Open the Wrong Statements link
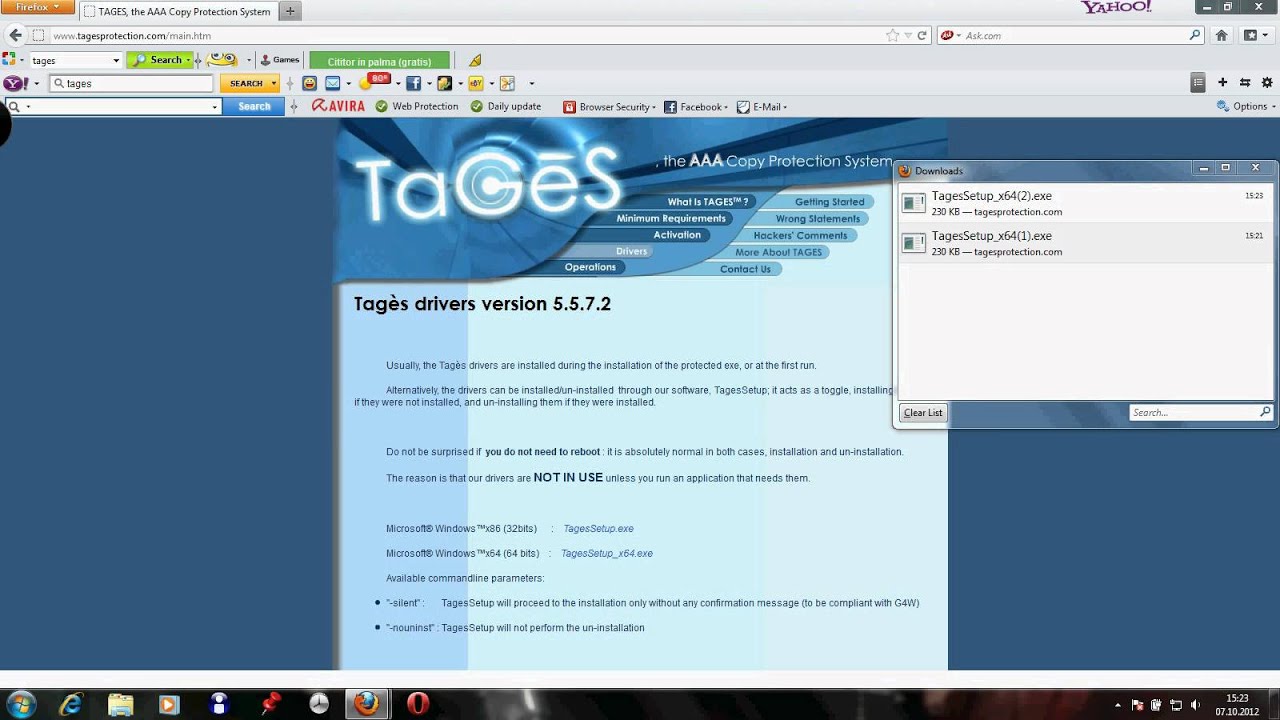Screen dimensions: 1280x720 [x=817, y=219]
